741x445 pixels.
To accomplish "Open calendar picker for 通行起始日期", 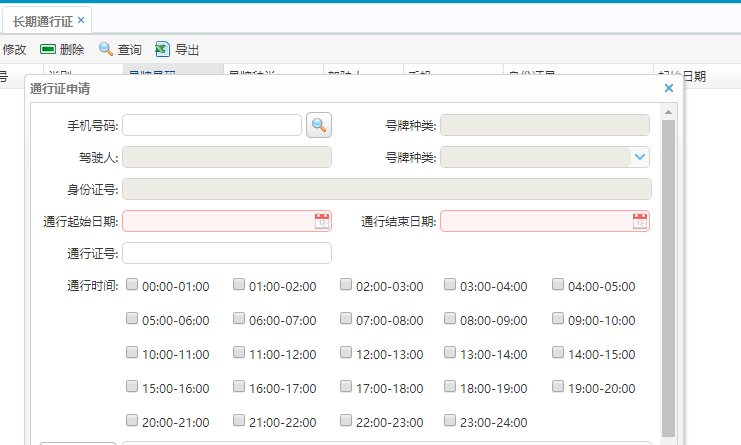I will [322, 221].
